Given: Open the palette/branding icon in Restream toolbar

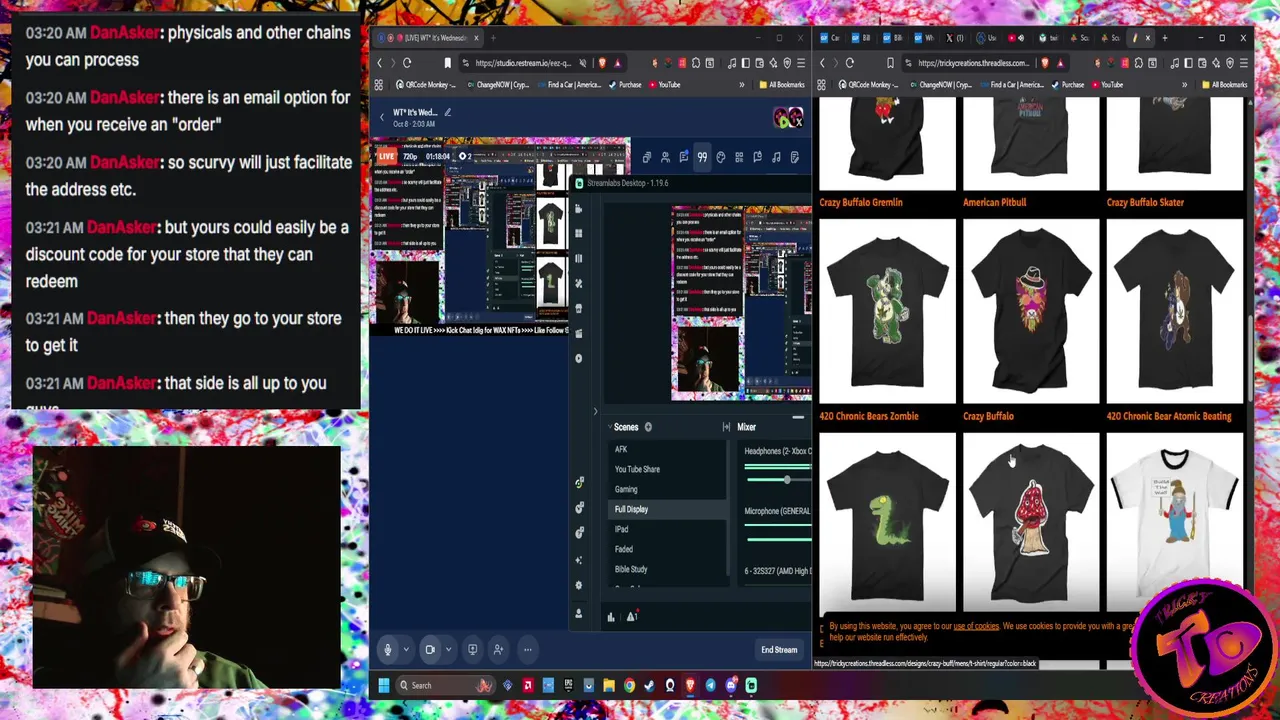Looking at the screenshot, I should [720, 157].
